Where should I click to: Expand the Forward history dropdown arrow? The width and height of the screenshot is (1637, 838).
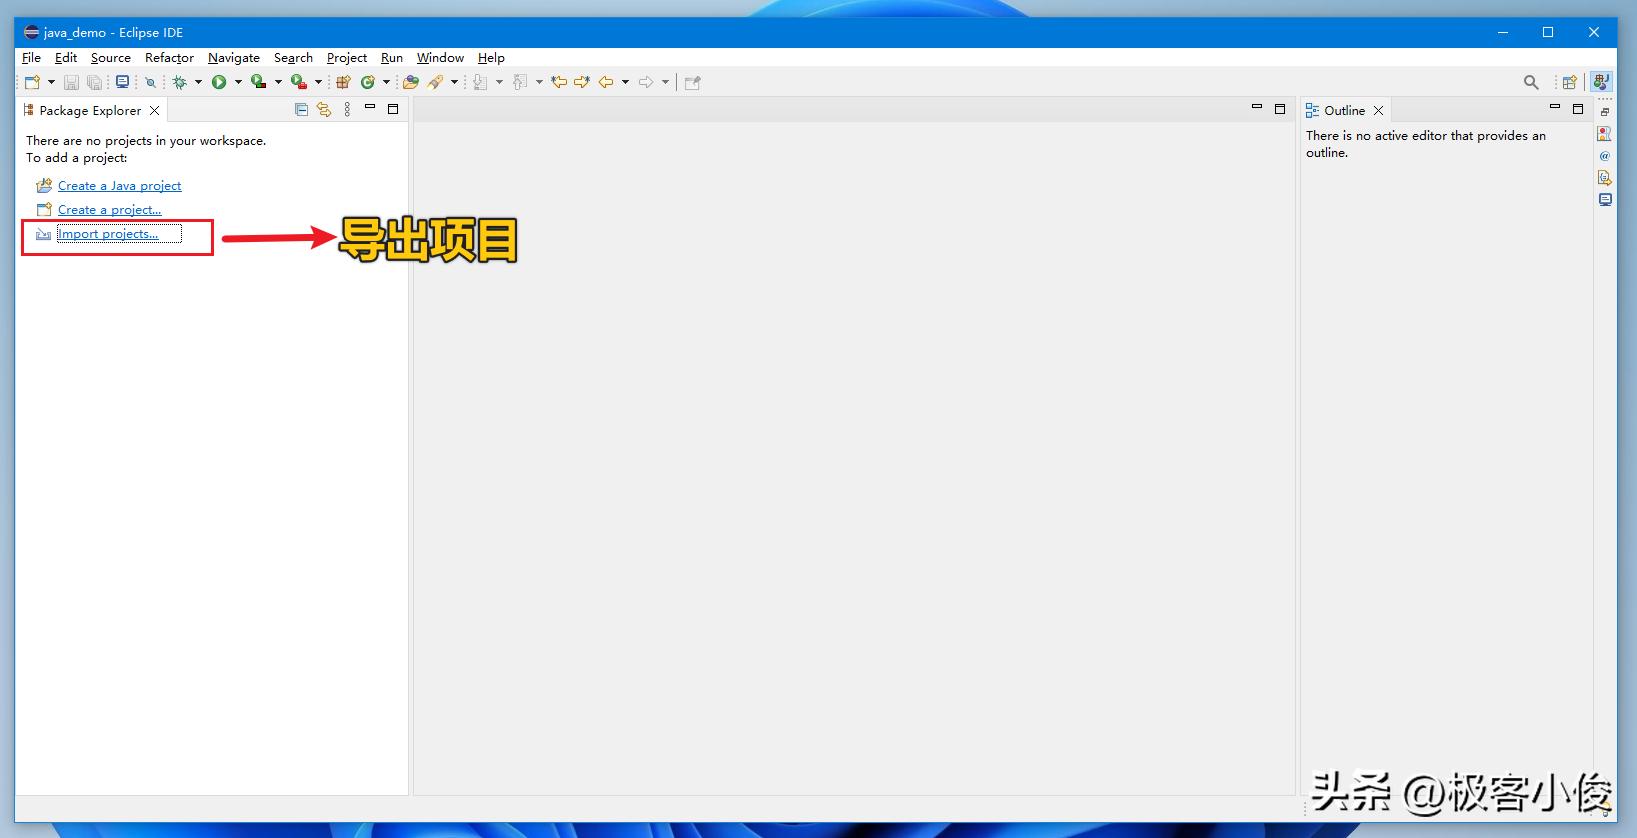[x=665, y=82]
